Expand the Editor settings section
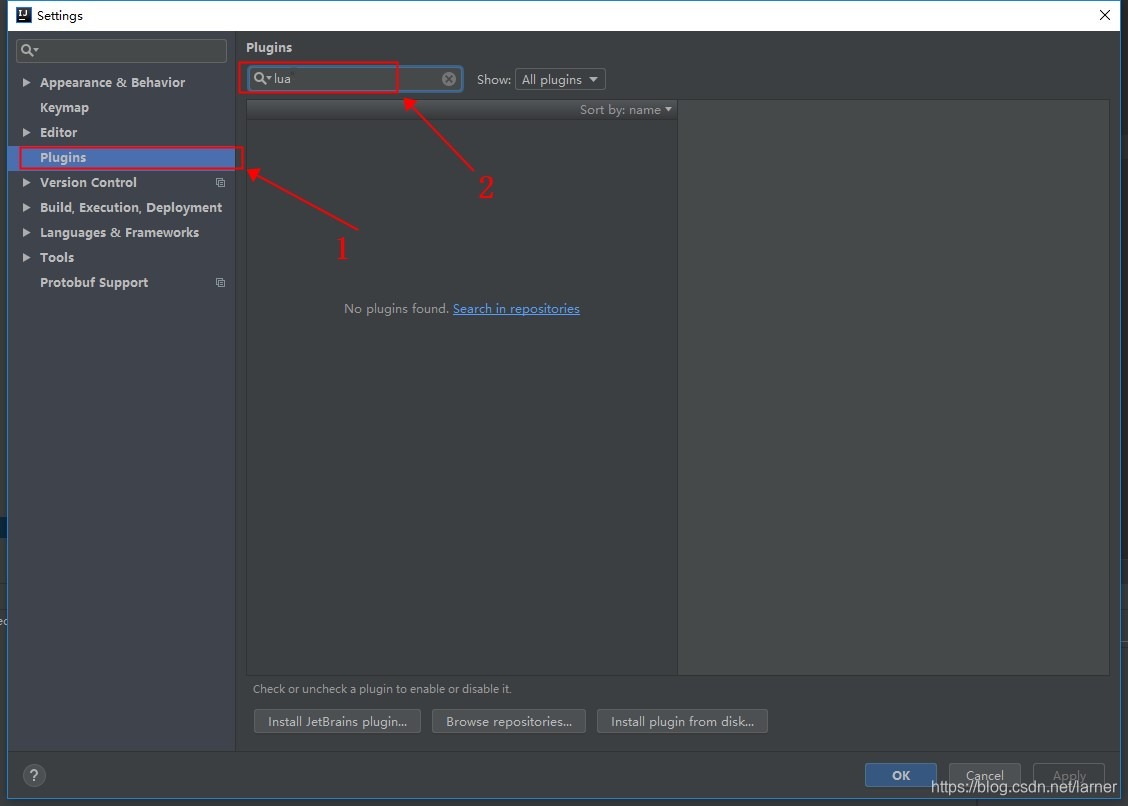Viewport: 1128px width, 806px height. pyautogui.click(x=27, y=132)
